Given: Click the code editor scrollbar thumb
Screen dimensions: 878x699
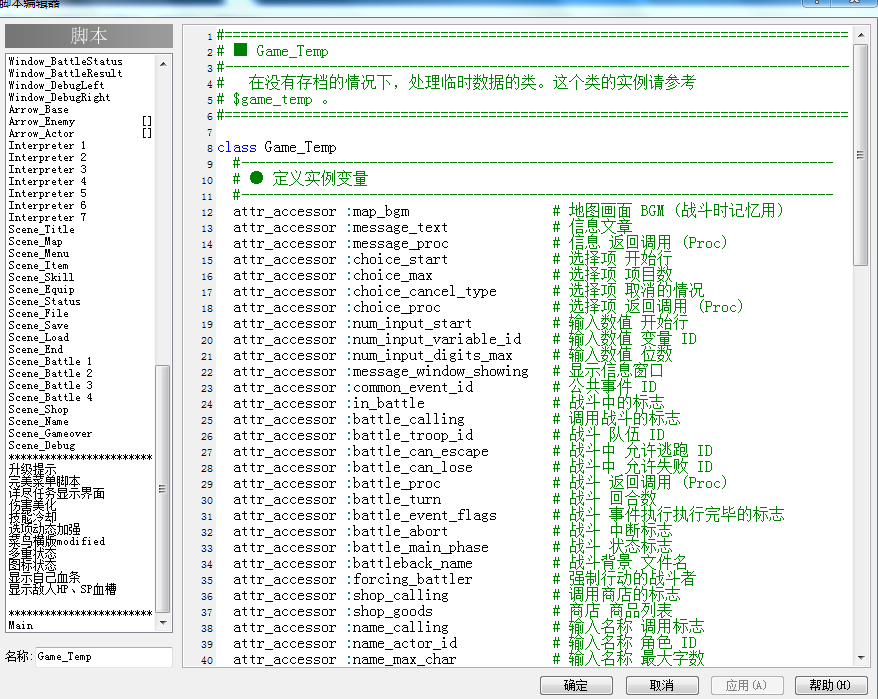Looking at the screenshot, I should click(861, 155).
